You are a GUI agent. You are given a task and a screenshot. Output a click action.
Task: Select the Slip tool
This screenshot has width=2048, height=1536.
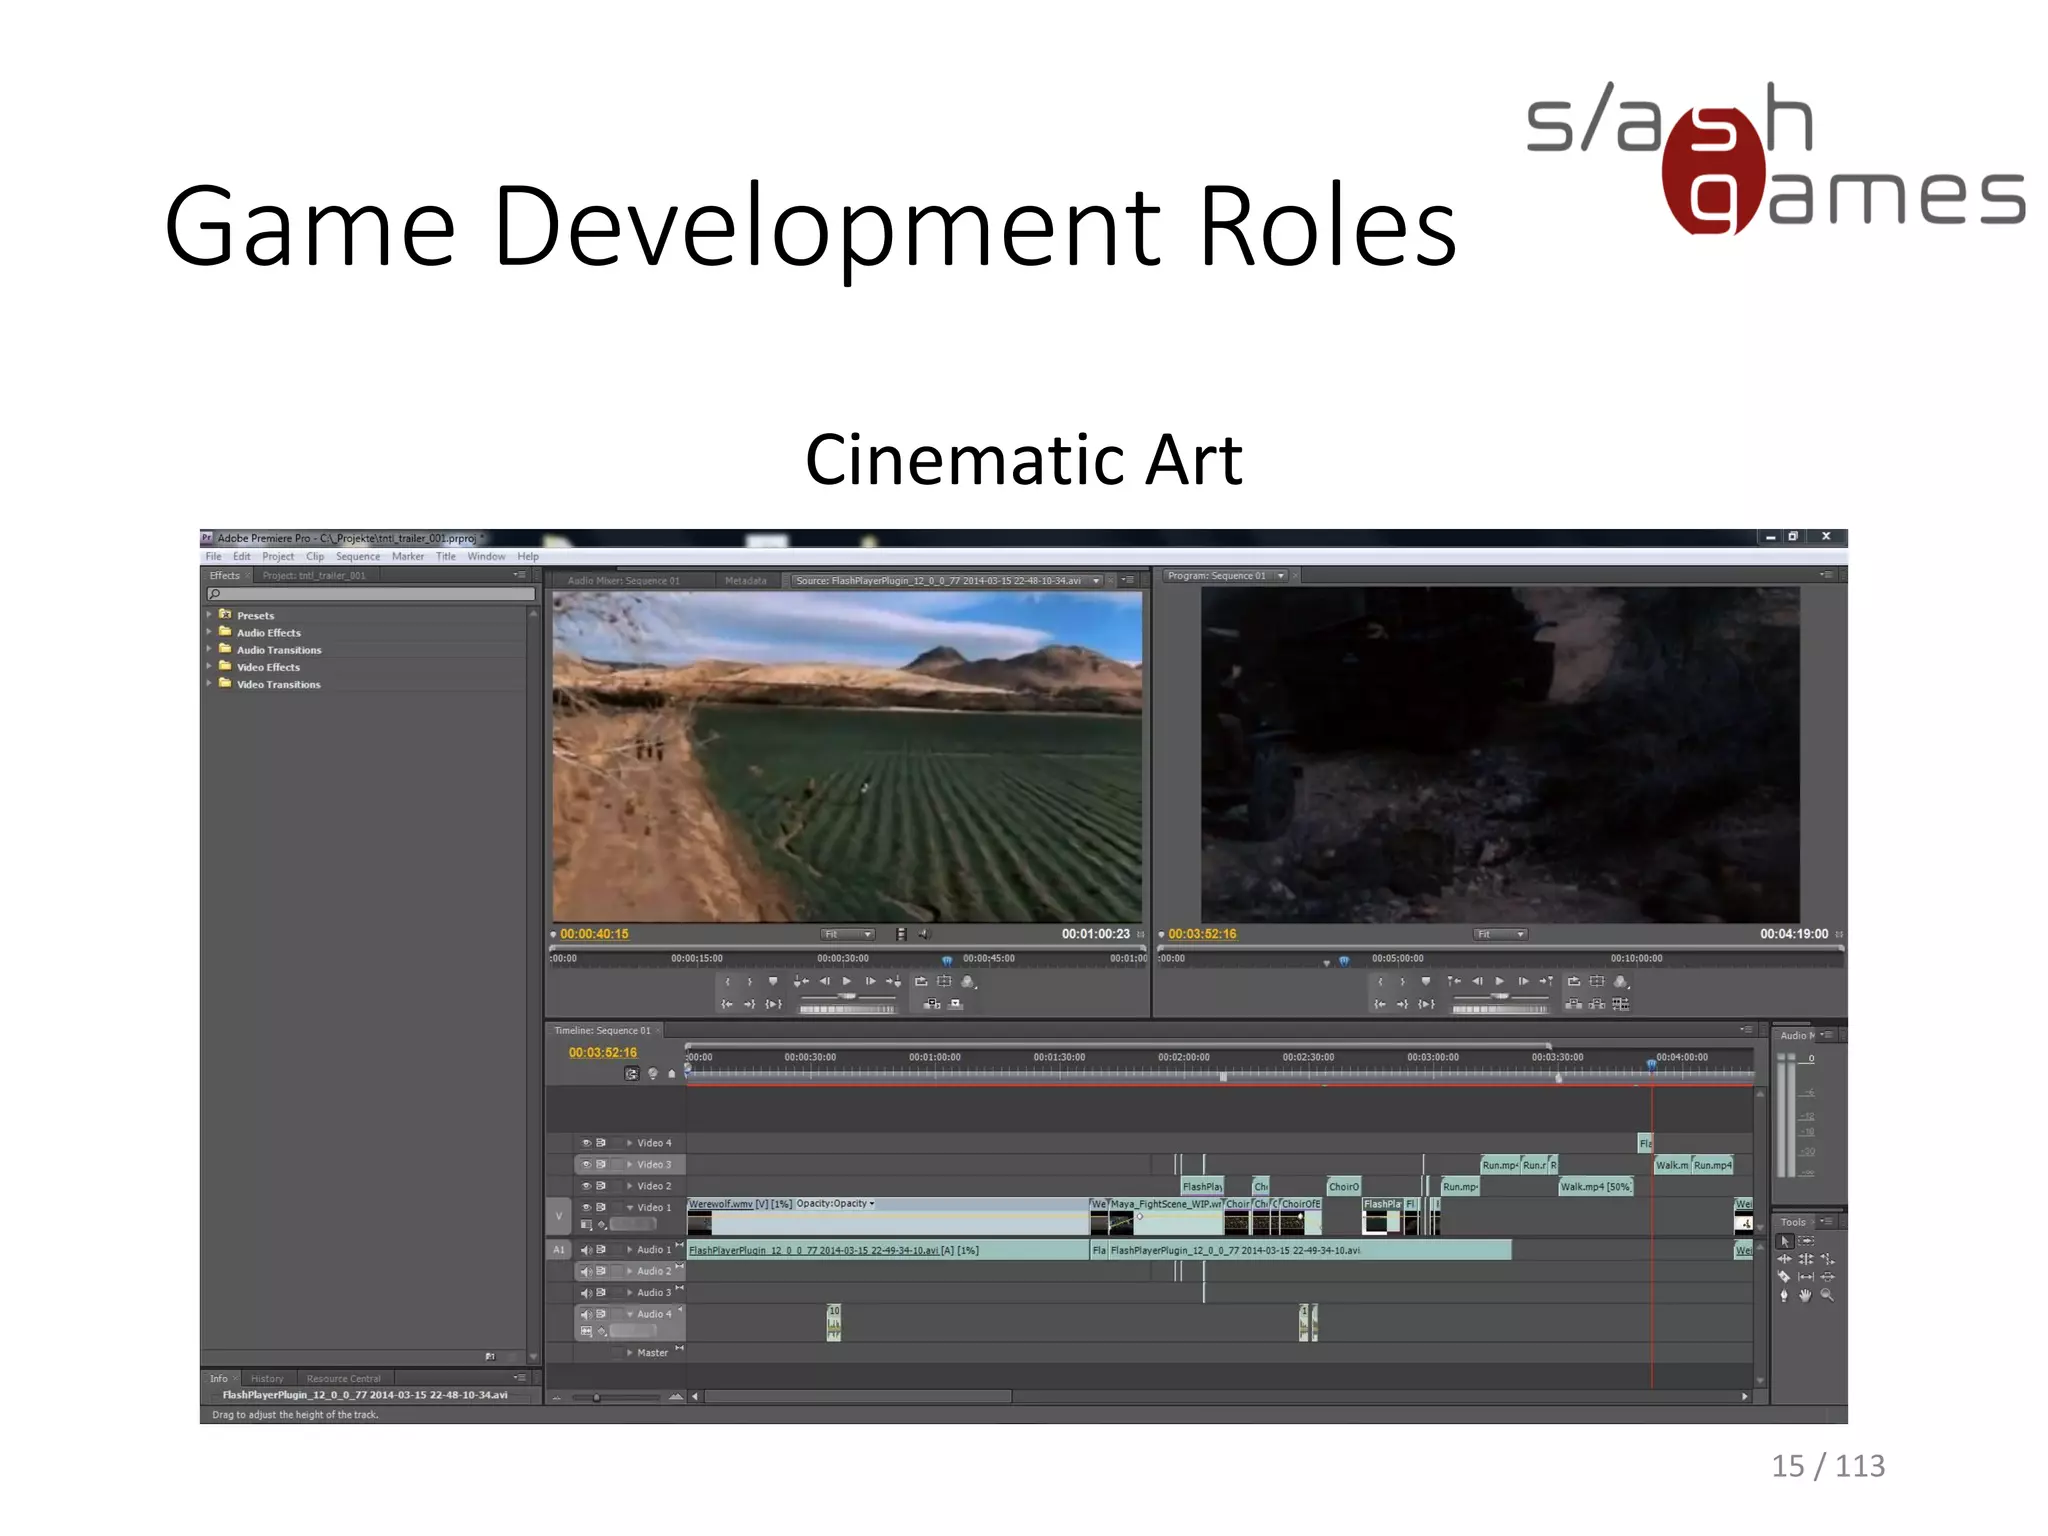tap(1806, 1277)
